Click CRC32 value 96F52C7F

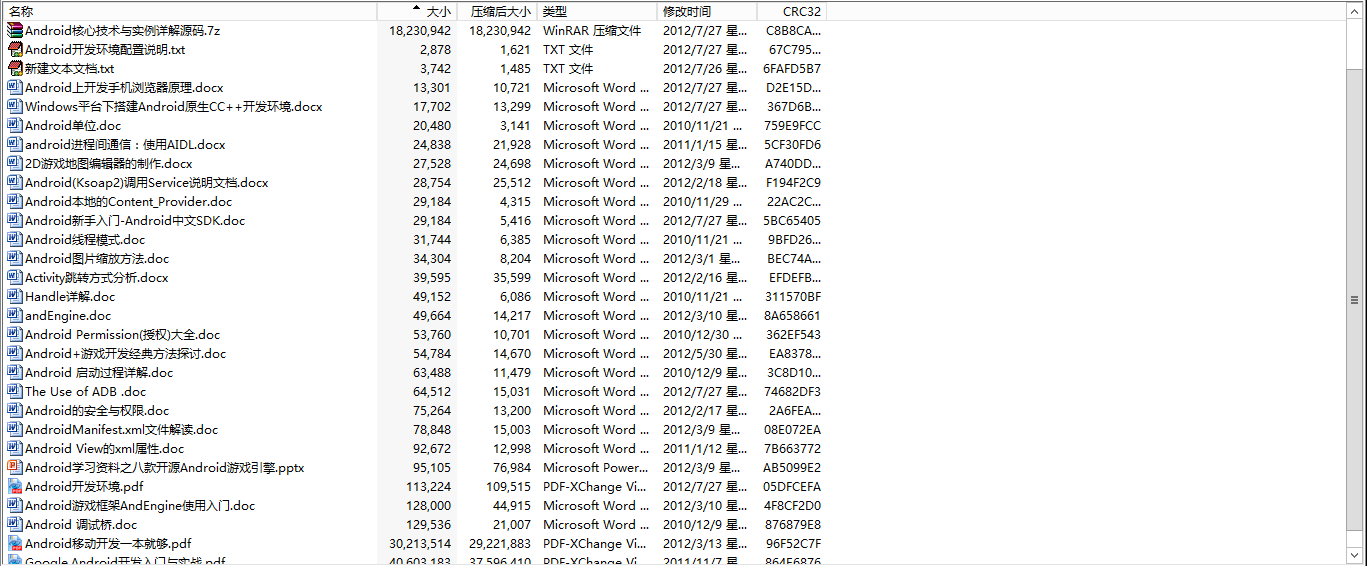793,543
